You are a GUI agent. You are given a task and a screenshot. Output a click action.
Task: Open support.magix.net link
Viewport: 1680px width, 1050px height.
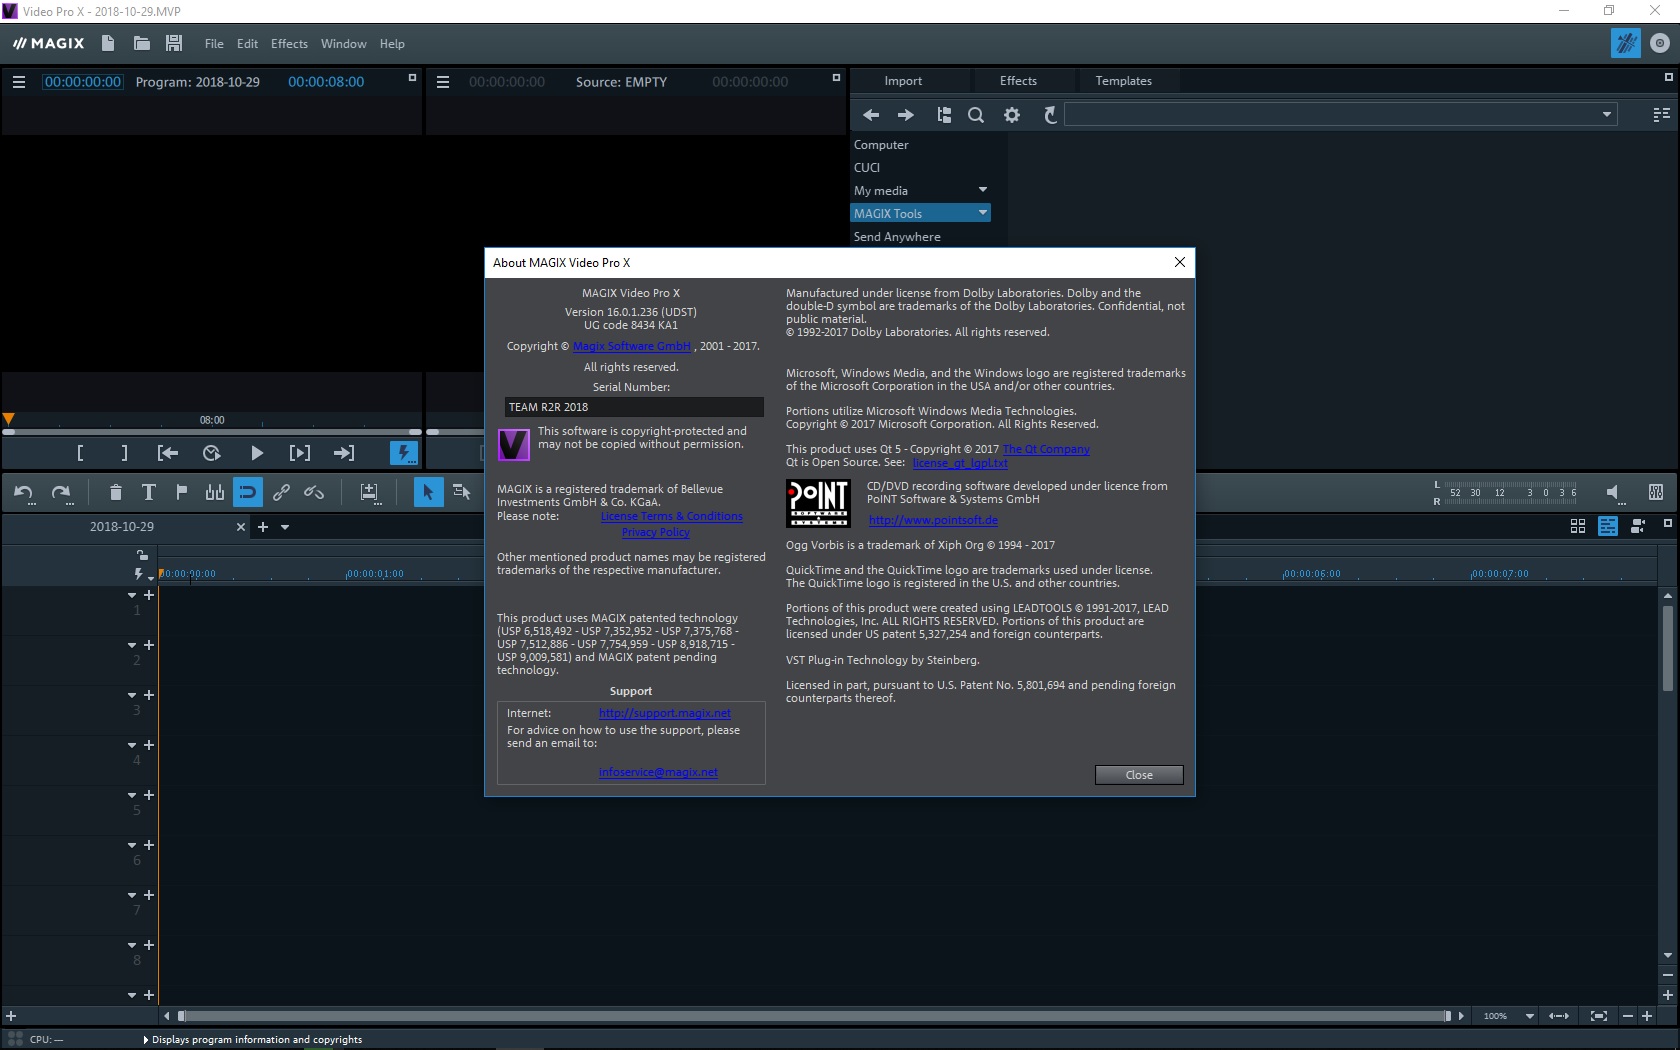point(664,713)
